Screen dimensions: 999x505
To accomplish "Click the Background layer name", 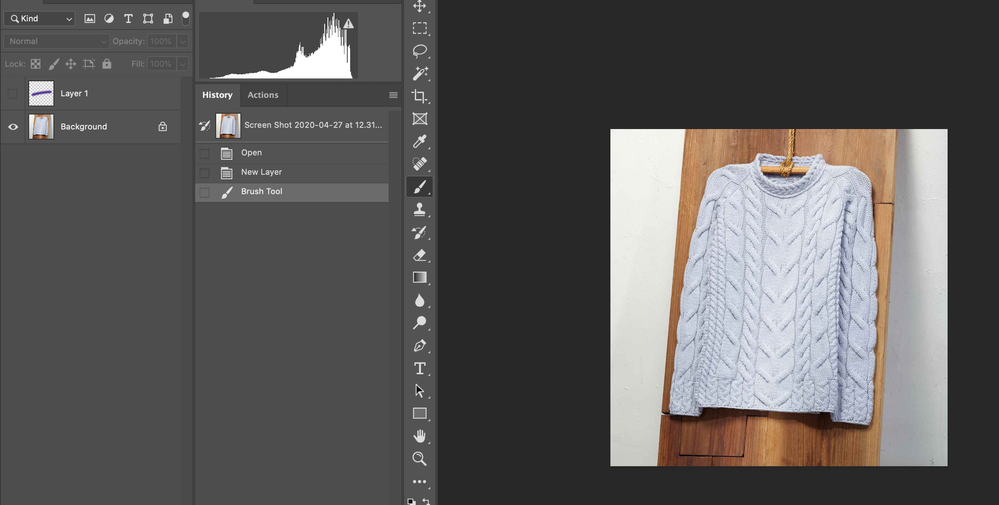I will 83,127.
